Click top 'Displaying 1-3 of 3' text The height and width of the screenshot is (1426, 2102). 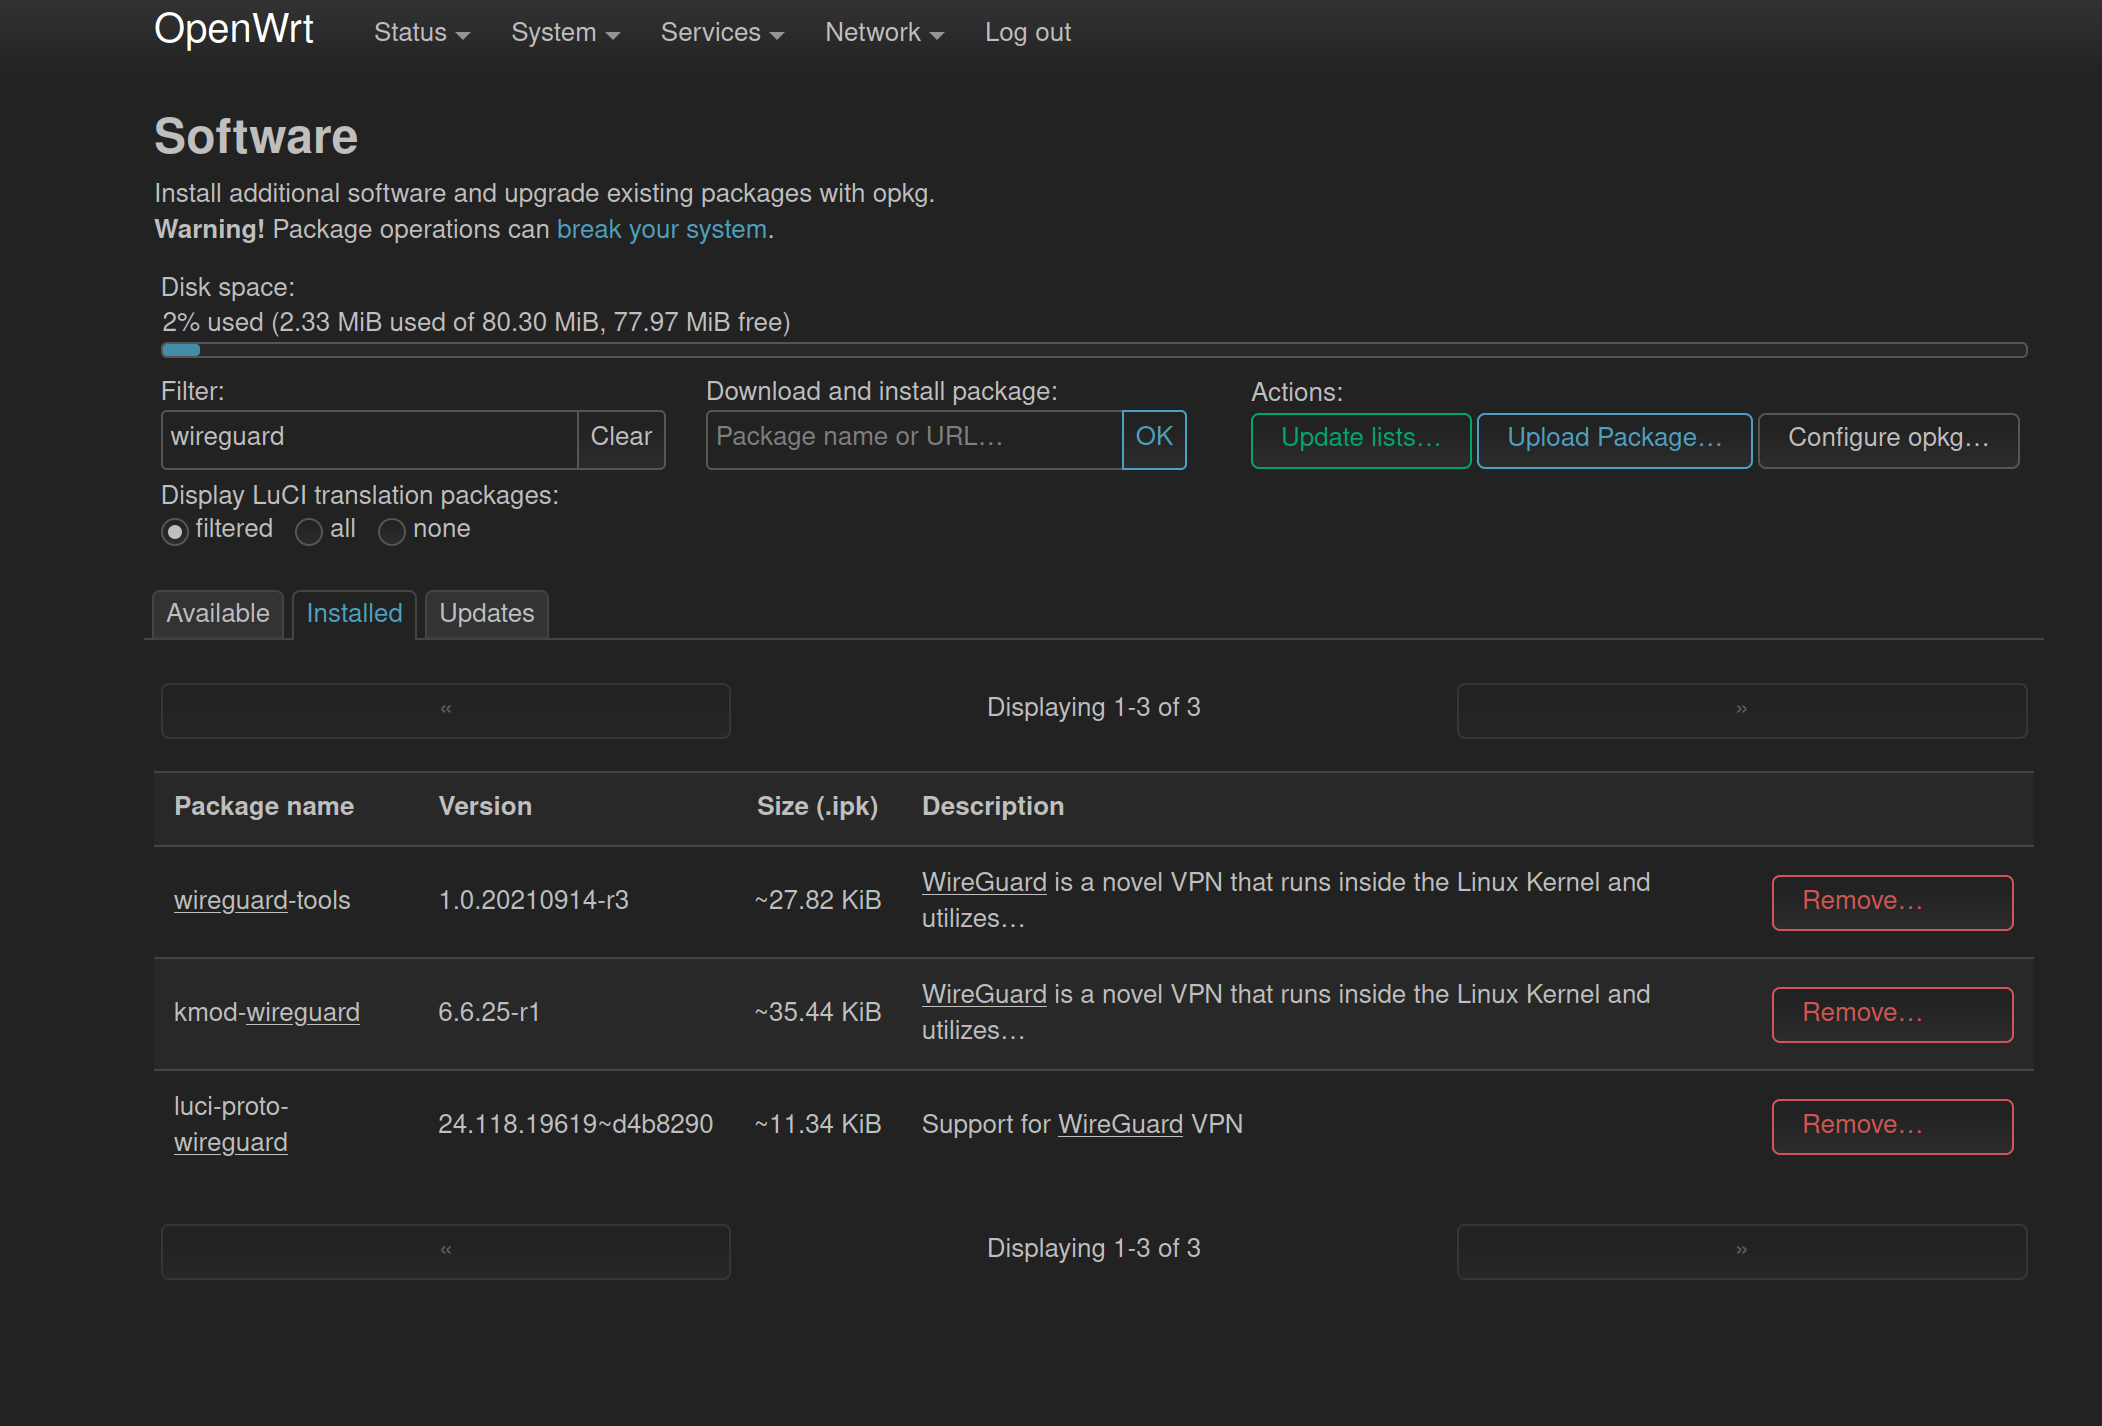[x=1094, y=708]
